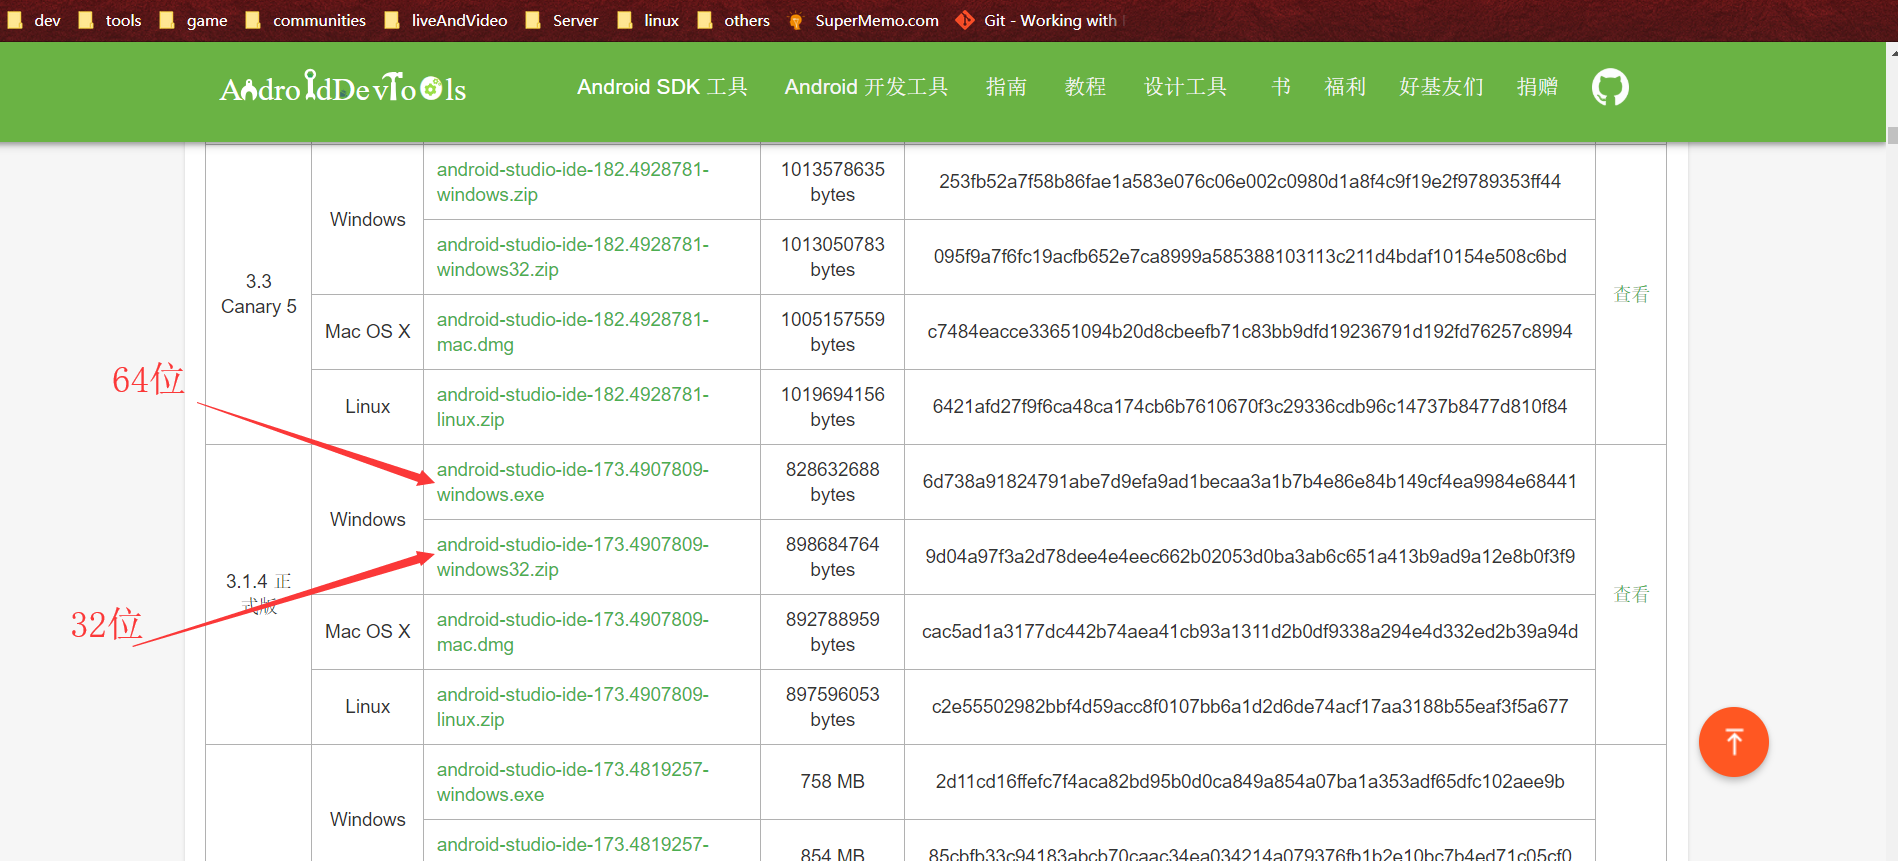Viewport: 1898px width, 861px height.
Task: Download android-studio-ide-173.4907809-windows.exe
Action: [572, 482]
